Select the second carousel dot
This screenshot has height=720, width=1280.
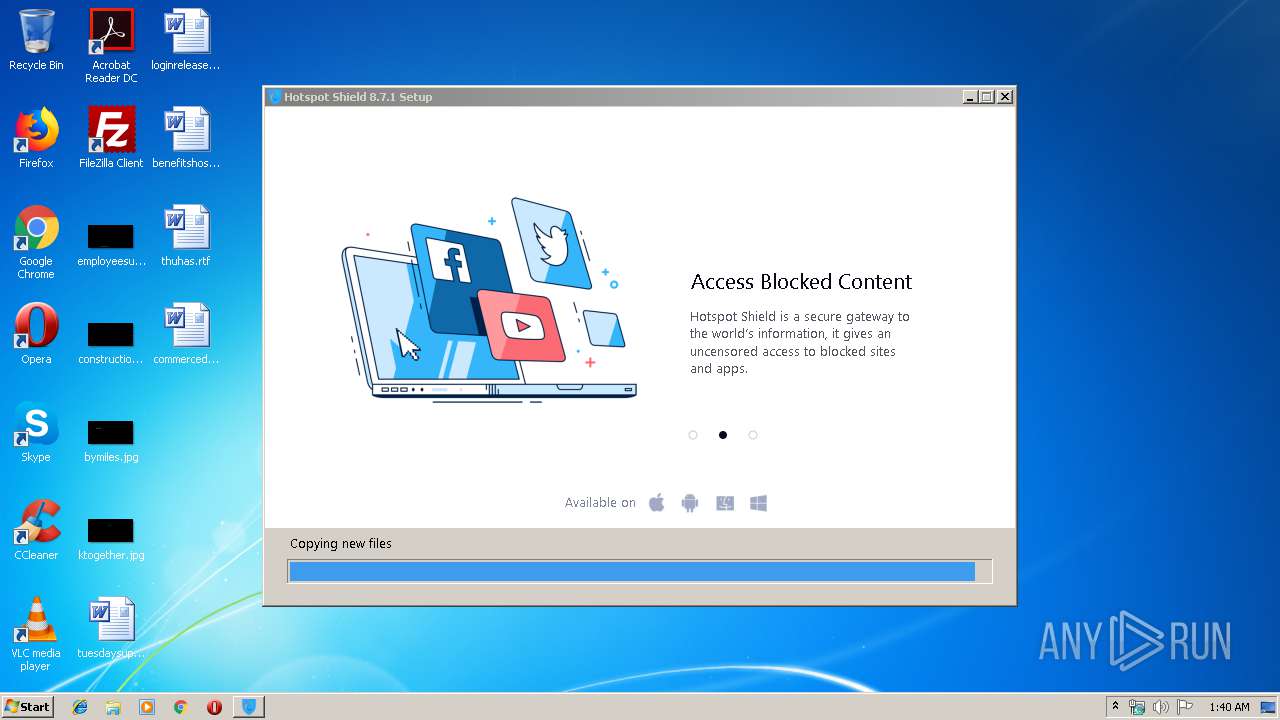[x=723, y=435]
